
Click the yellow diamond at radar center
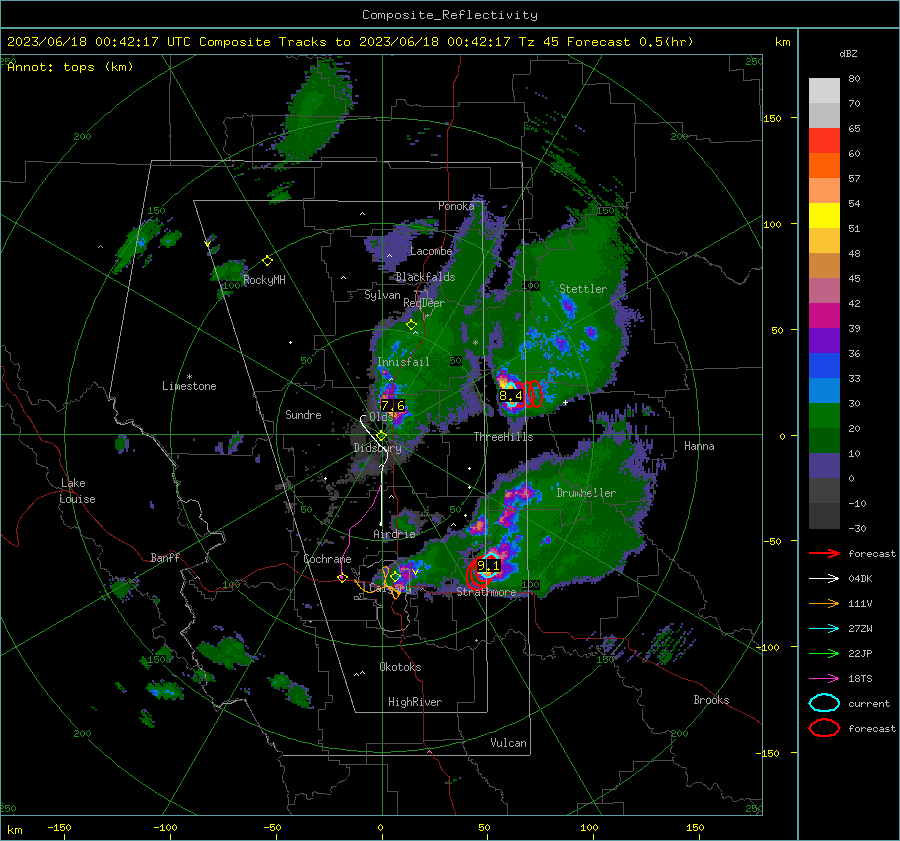click(x=381, y=436)
